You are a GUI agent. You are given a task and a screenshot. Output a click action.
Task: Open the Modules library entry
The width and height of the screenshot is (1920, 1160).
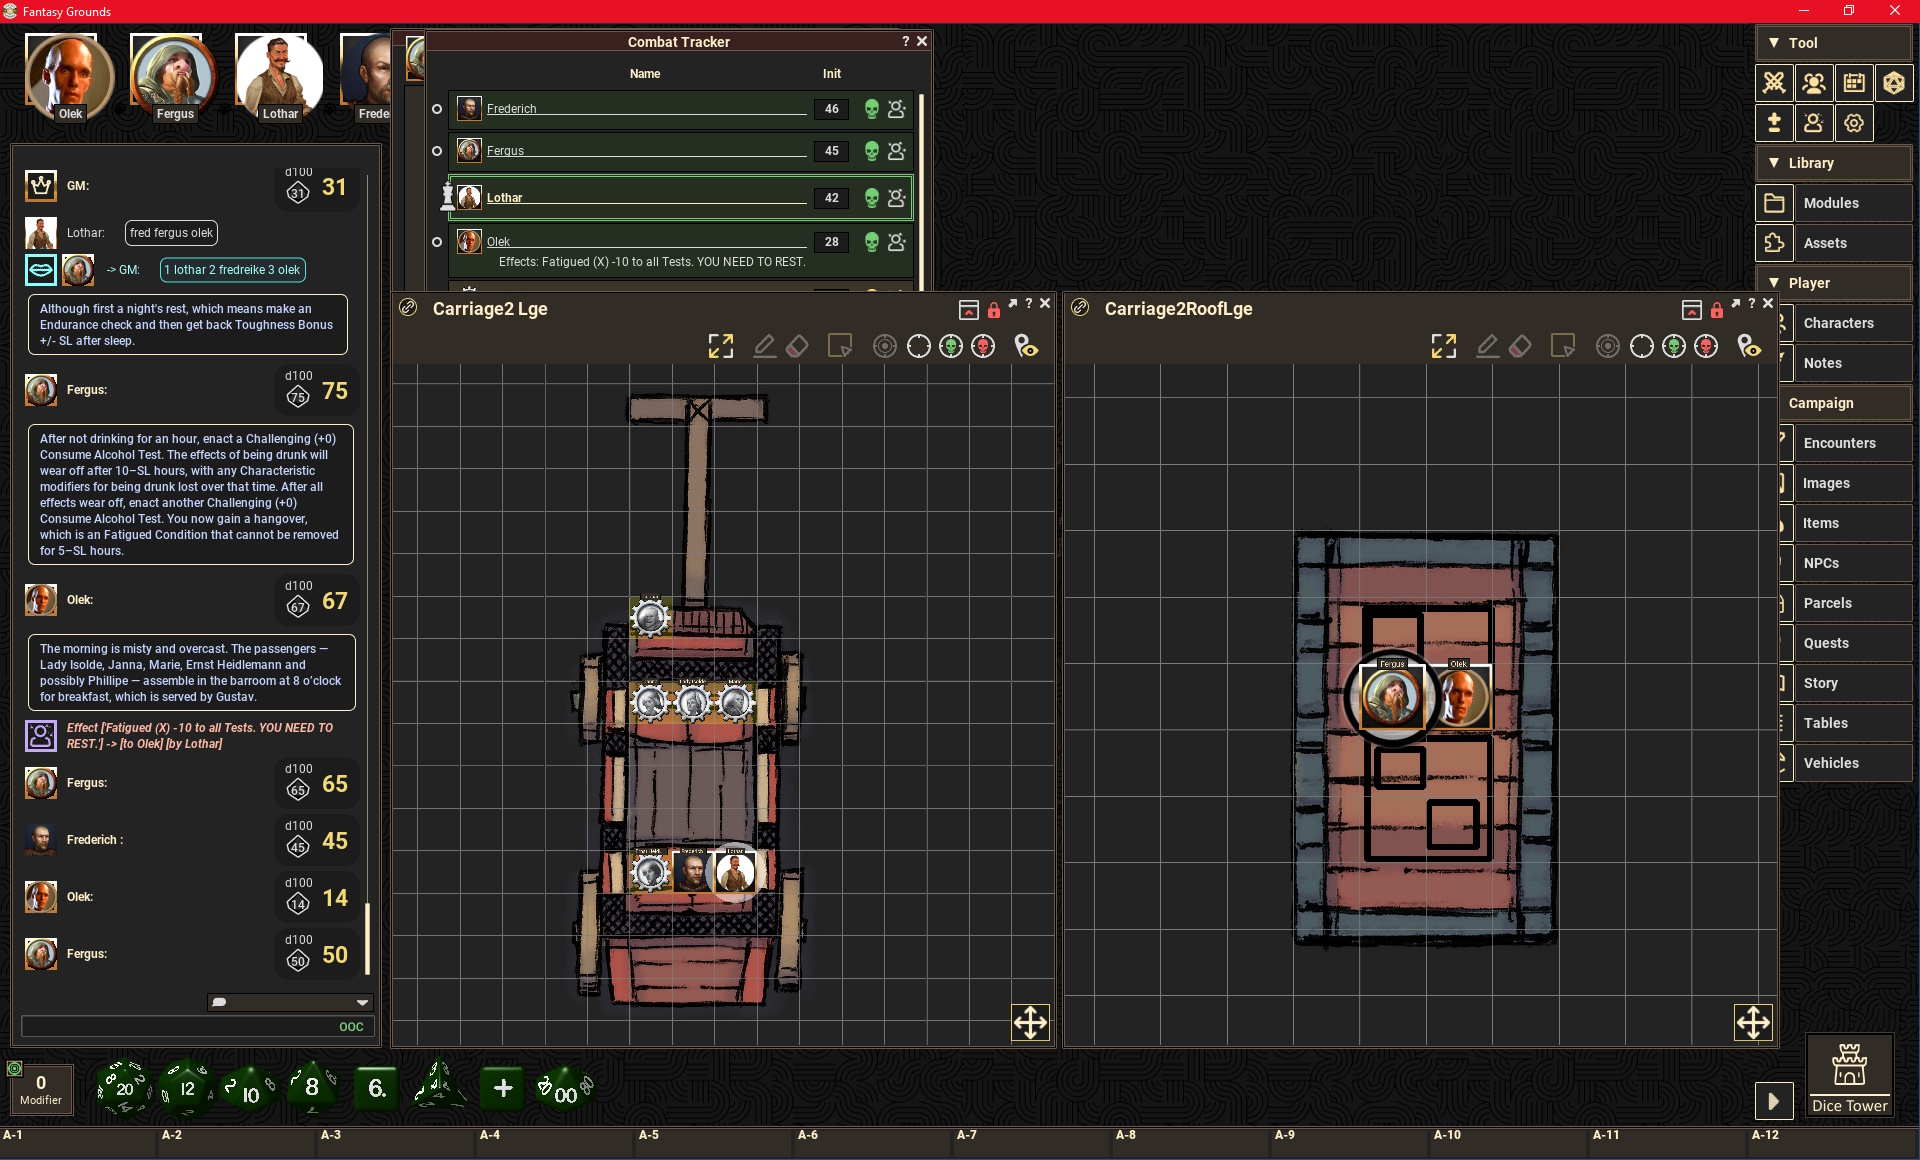pyautogui.click(x=1834, y=203)
